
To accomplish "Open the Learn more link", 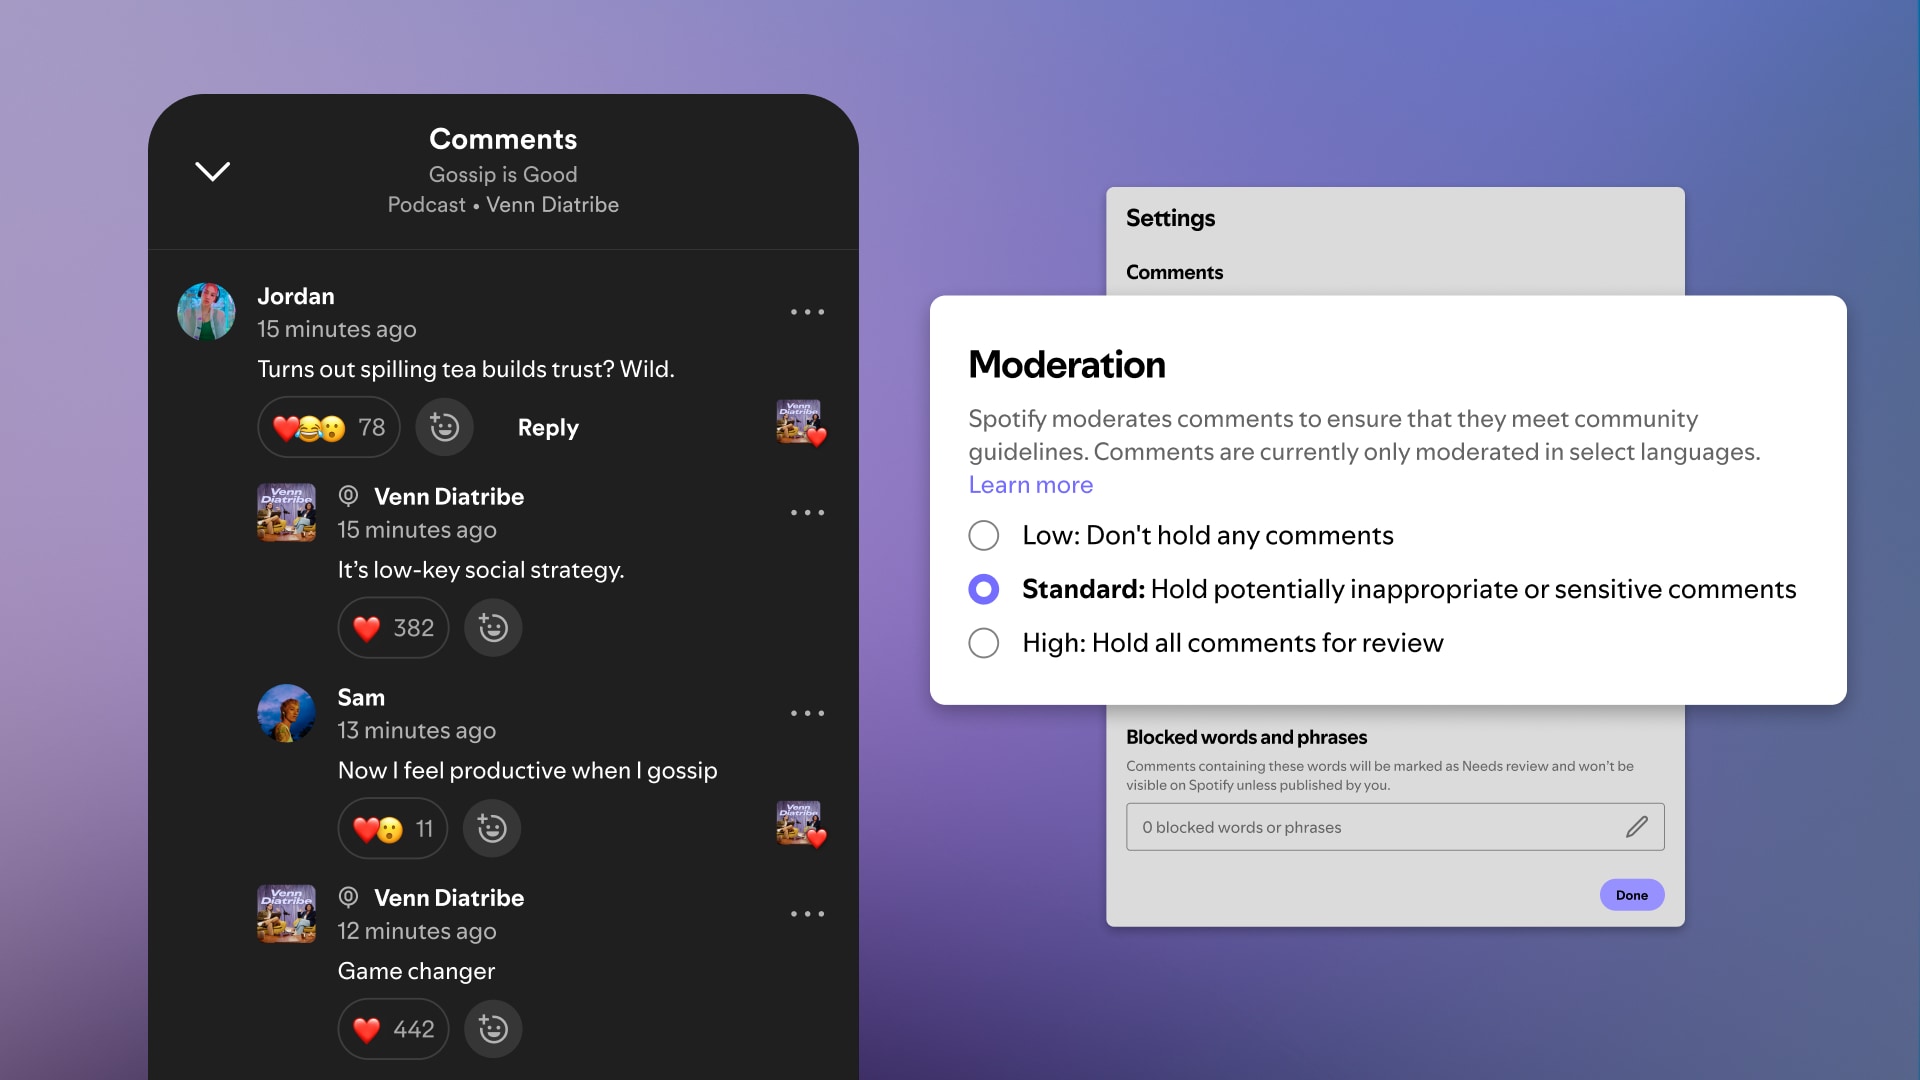I will point(1030,485).
